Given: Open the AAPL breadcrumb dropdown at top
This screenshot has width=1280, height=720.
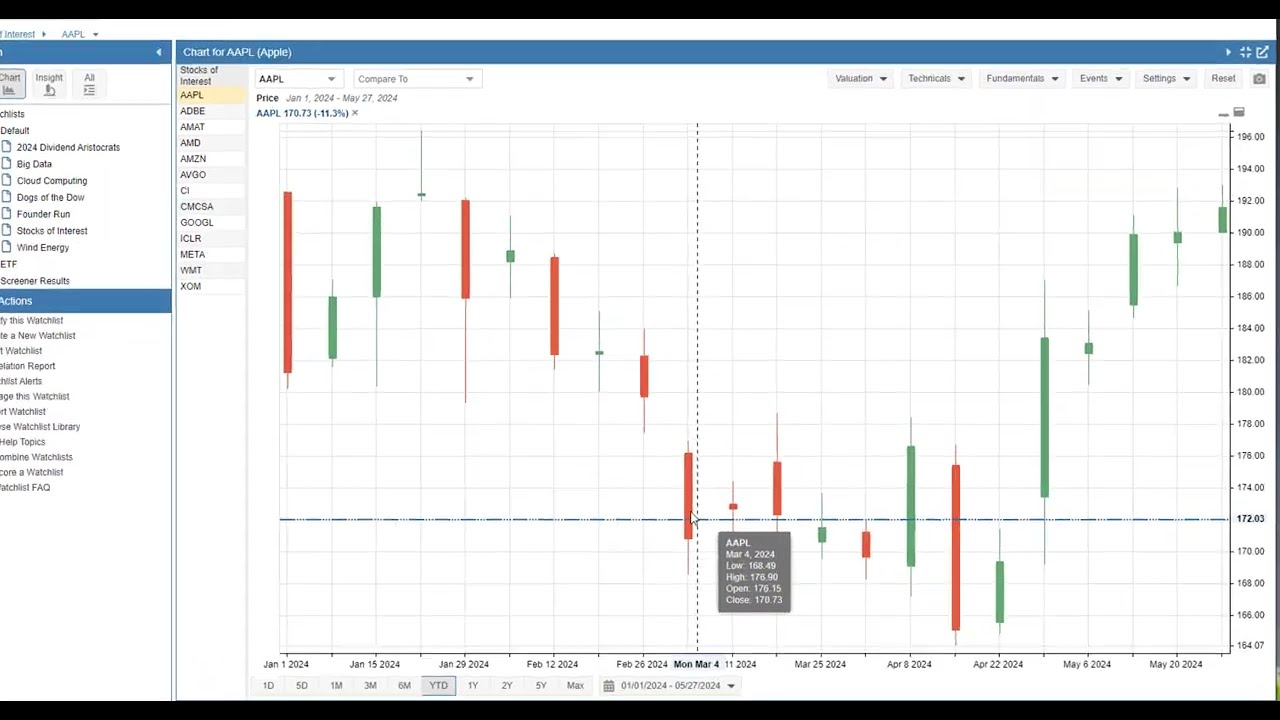Looking at the screenshot, I should pos(95,34).
